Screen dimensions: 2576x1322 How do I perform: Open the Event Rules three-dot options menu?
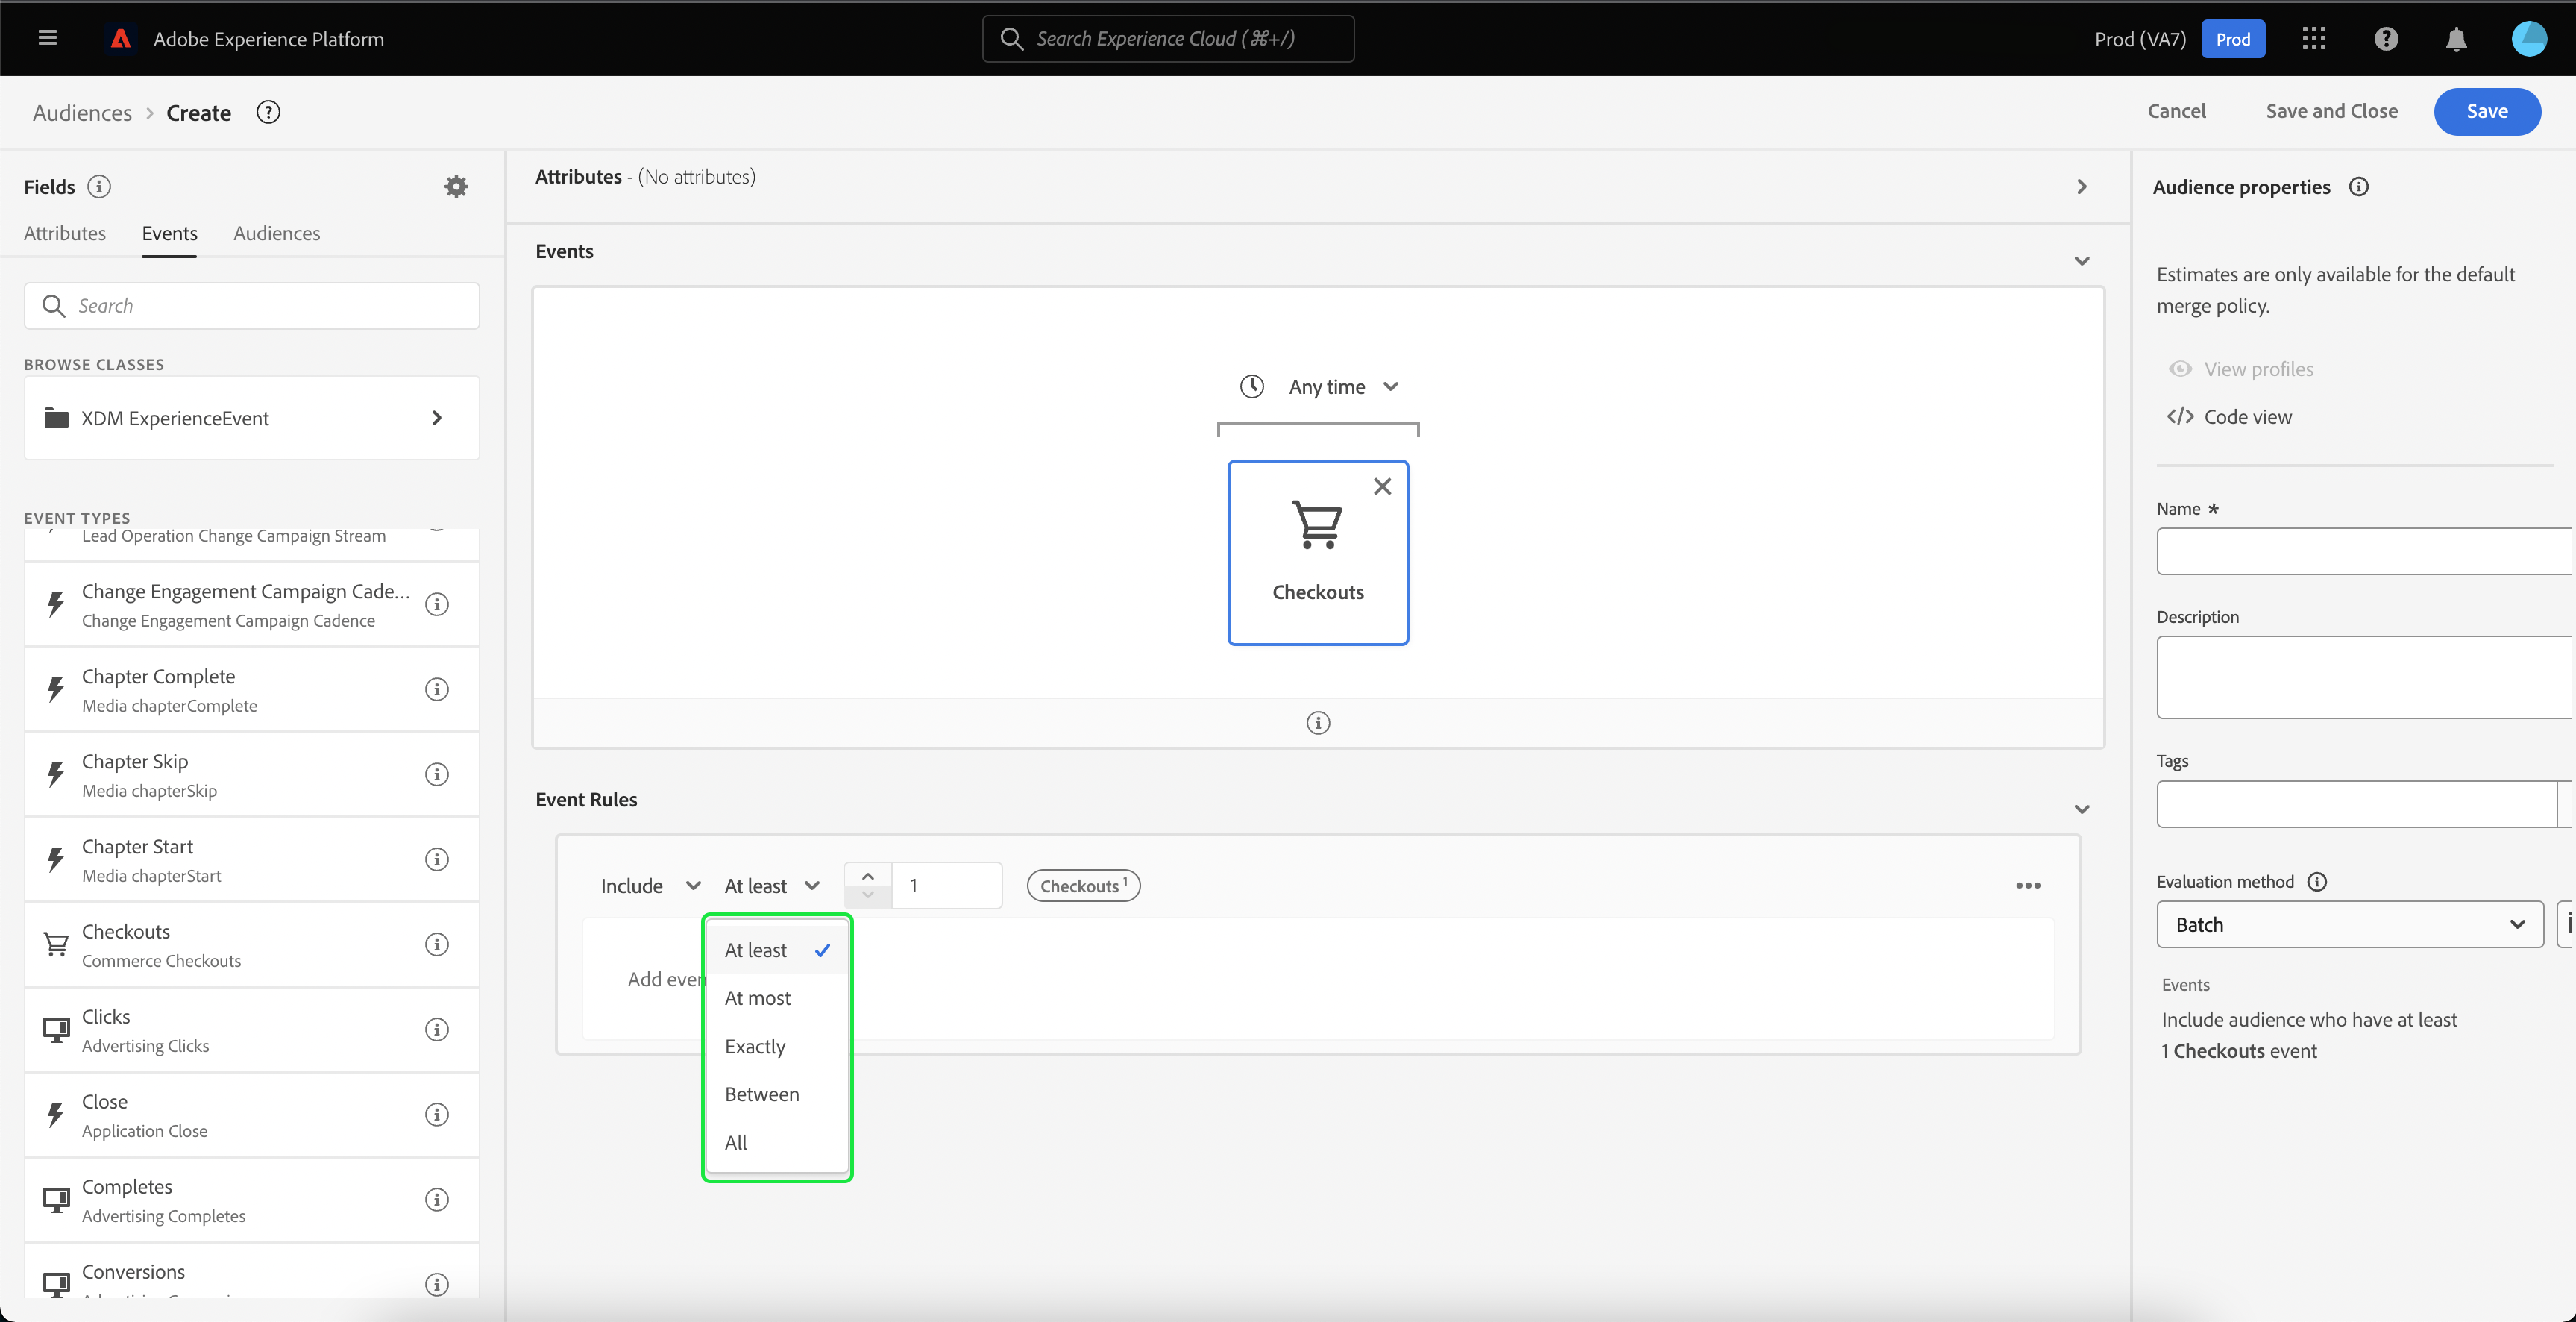[x=2028, y=886]
